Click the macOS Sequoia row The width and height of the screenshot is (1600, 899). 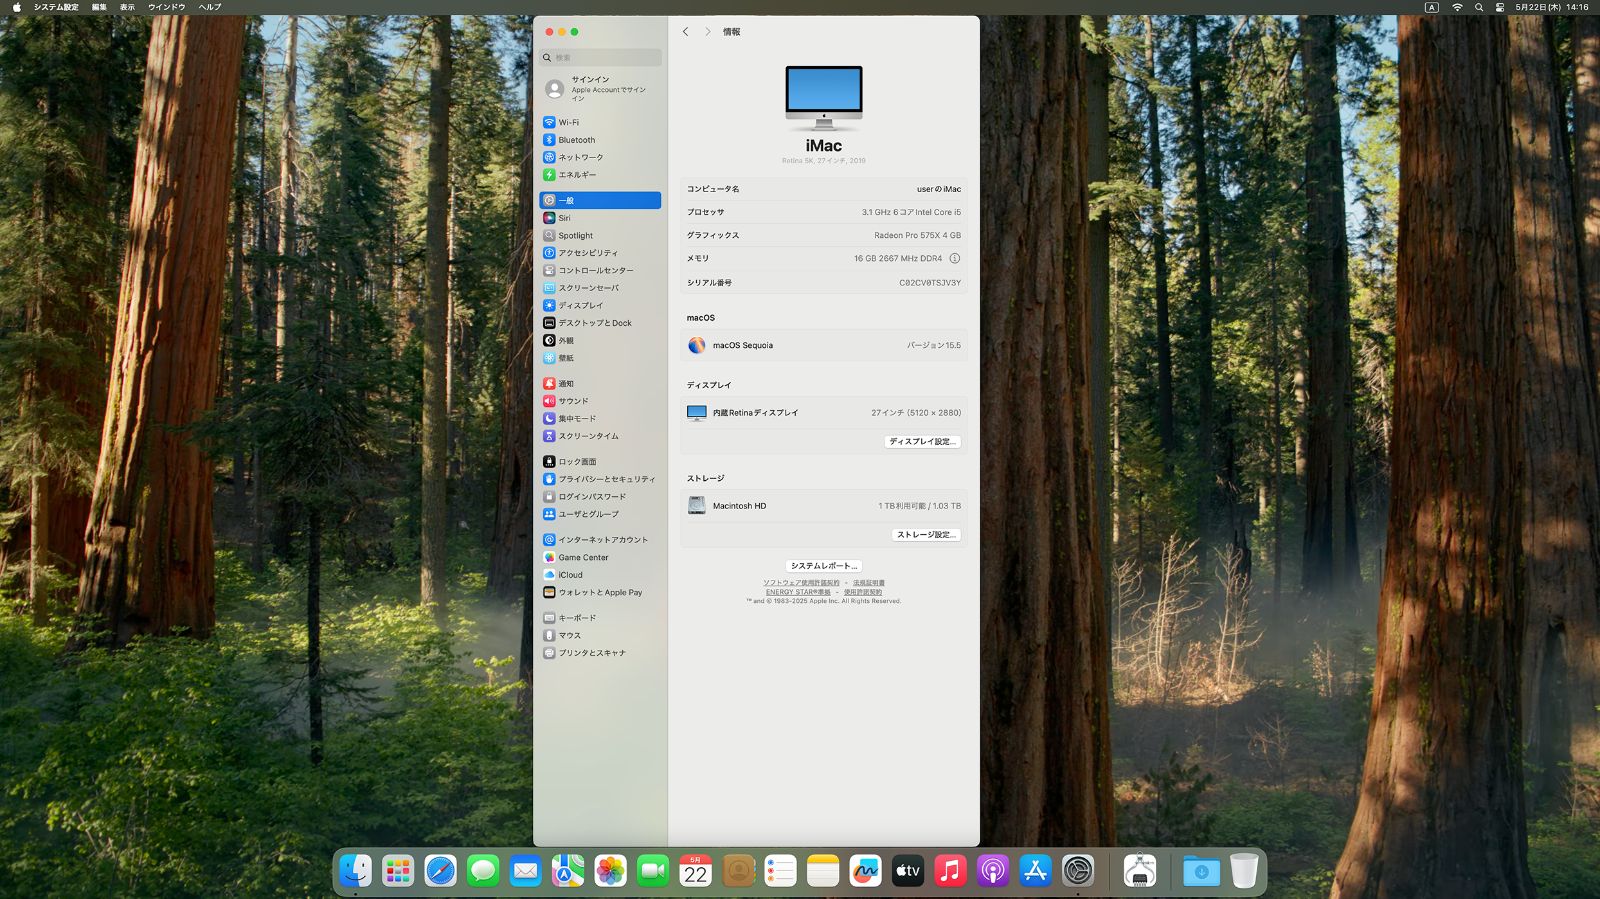(824, 345)
